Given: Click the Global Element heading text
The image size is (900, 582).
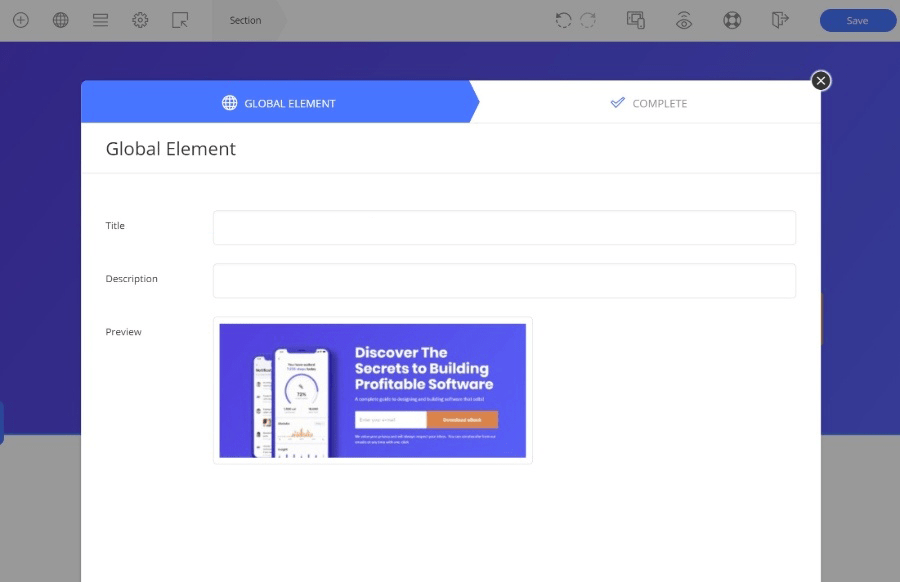Looking at the screenshot, I should click(170, 149).
